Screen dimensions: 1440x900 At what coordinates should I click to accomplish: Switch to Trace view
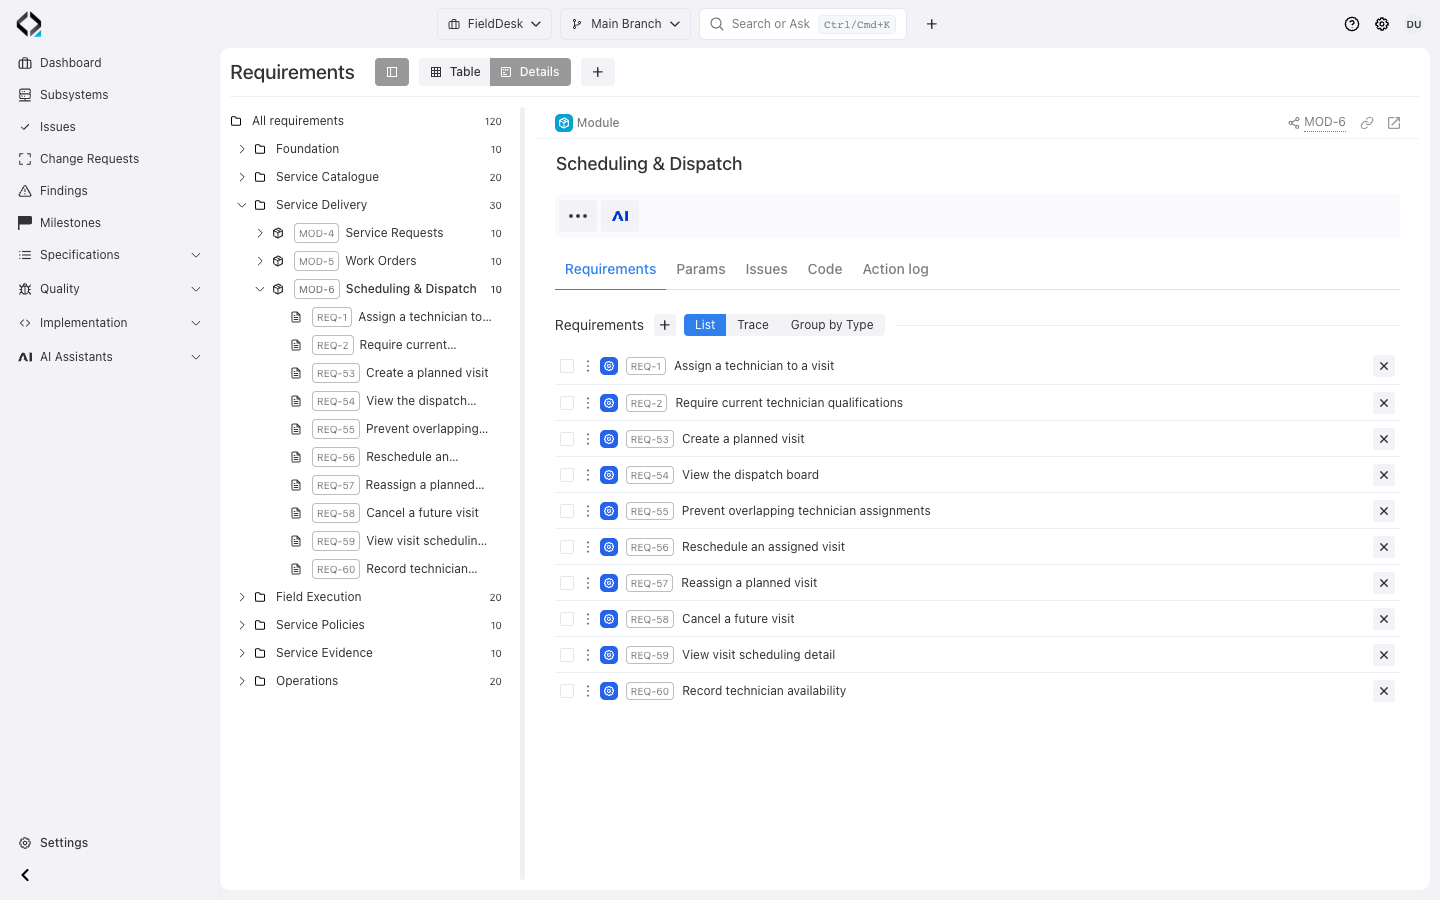pyautogui.click(x=753, y=325)
